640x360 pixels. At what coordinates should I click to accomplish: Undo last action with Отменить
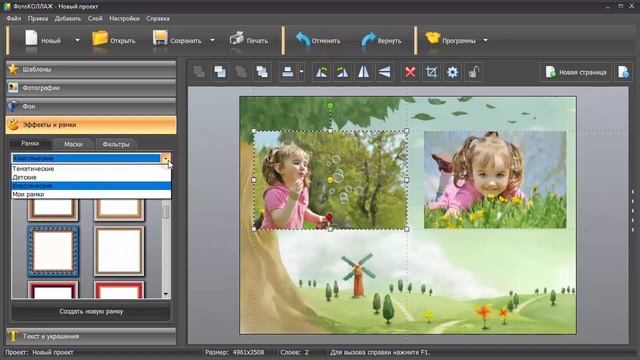coord(318,40)
